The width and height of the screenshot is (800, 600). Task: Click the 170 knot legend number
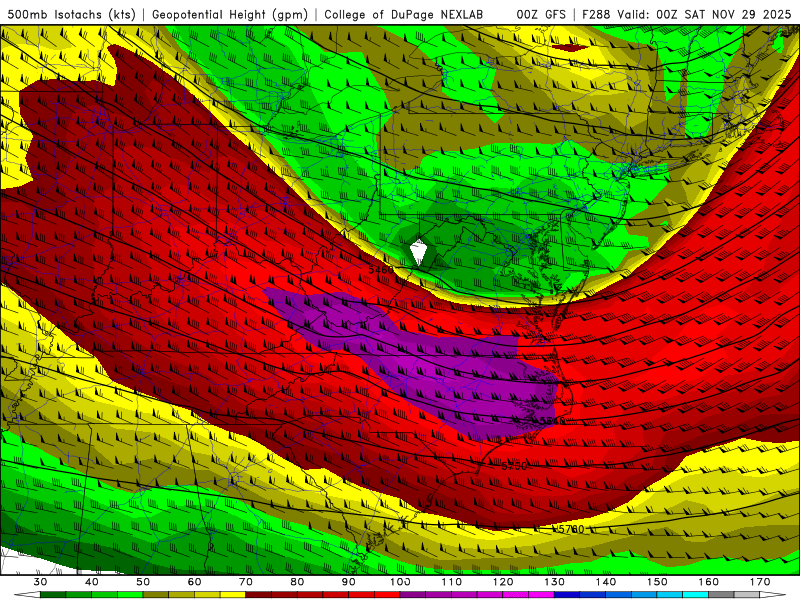[760, 582]
